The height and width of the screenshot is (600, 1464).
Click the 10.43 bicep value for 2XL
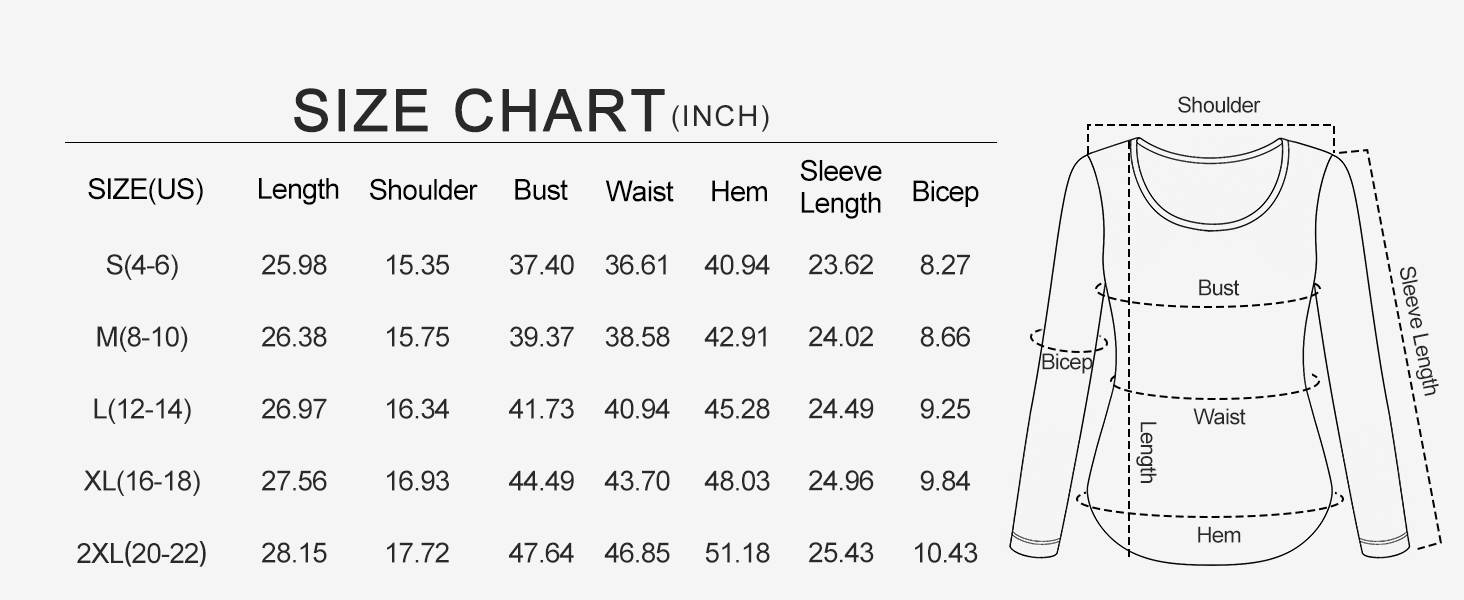945,553
